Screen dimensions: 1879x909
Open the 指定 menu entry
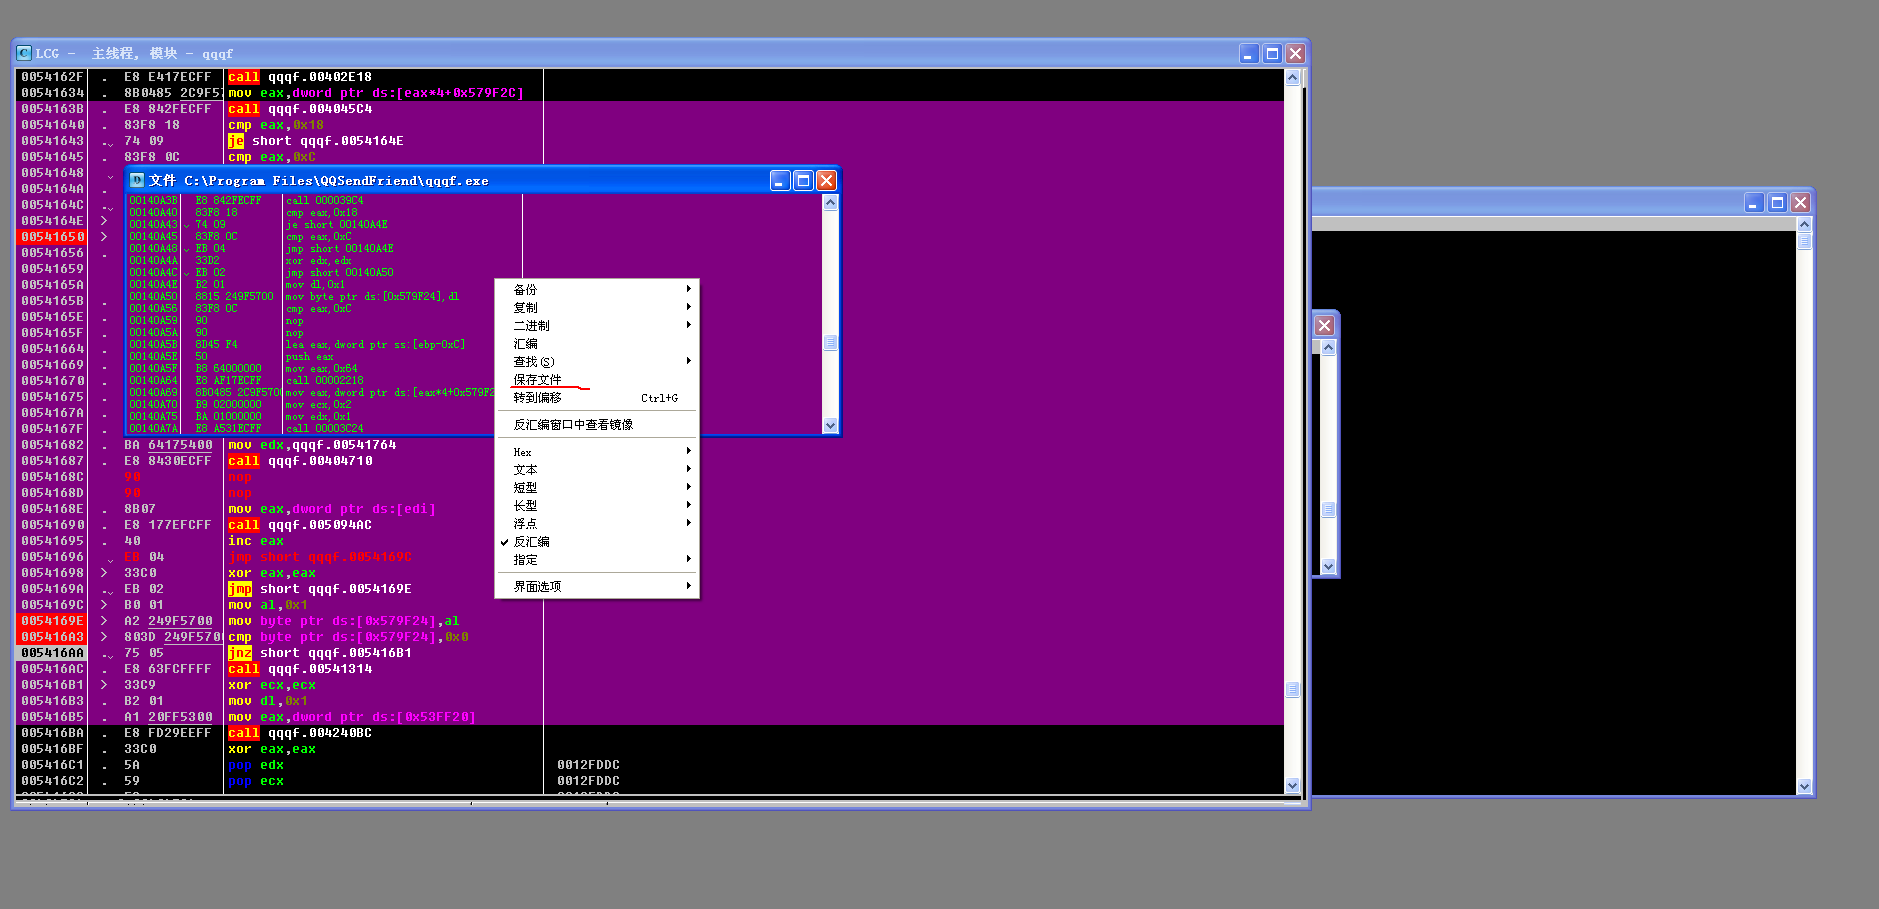click(x=597, y=560)
